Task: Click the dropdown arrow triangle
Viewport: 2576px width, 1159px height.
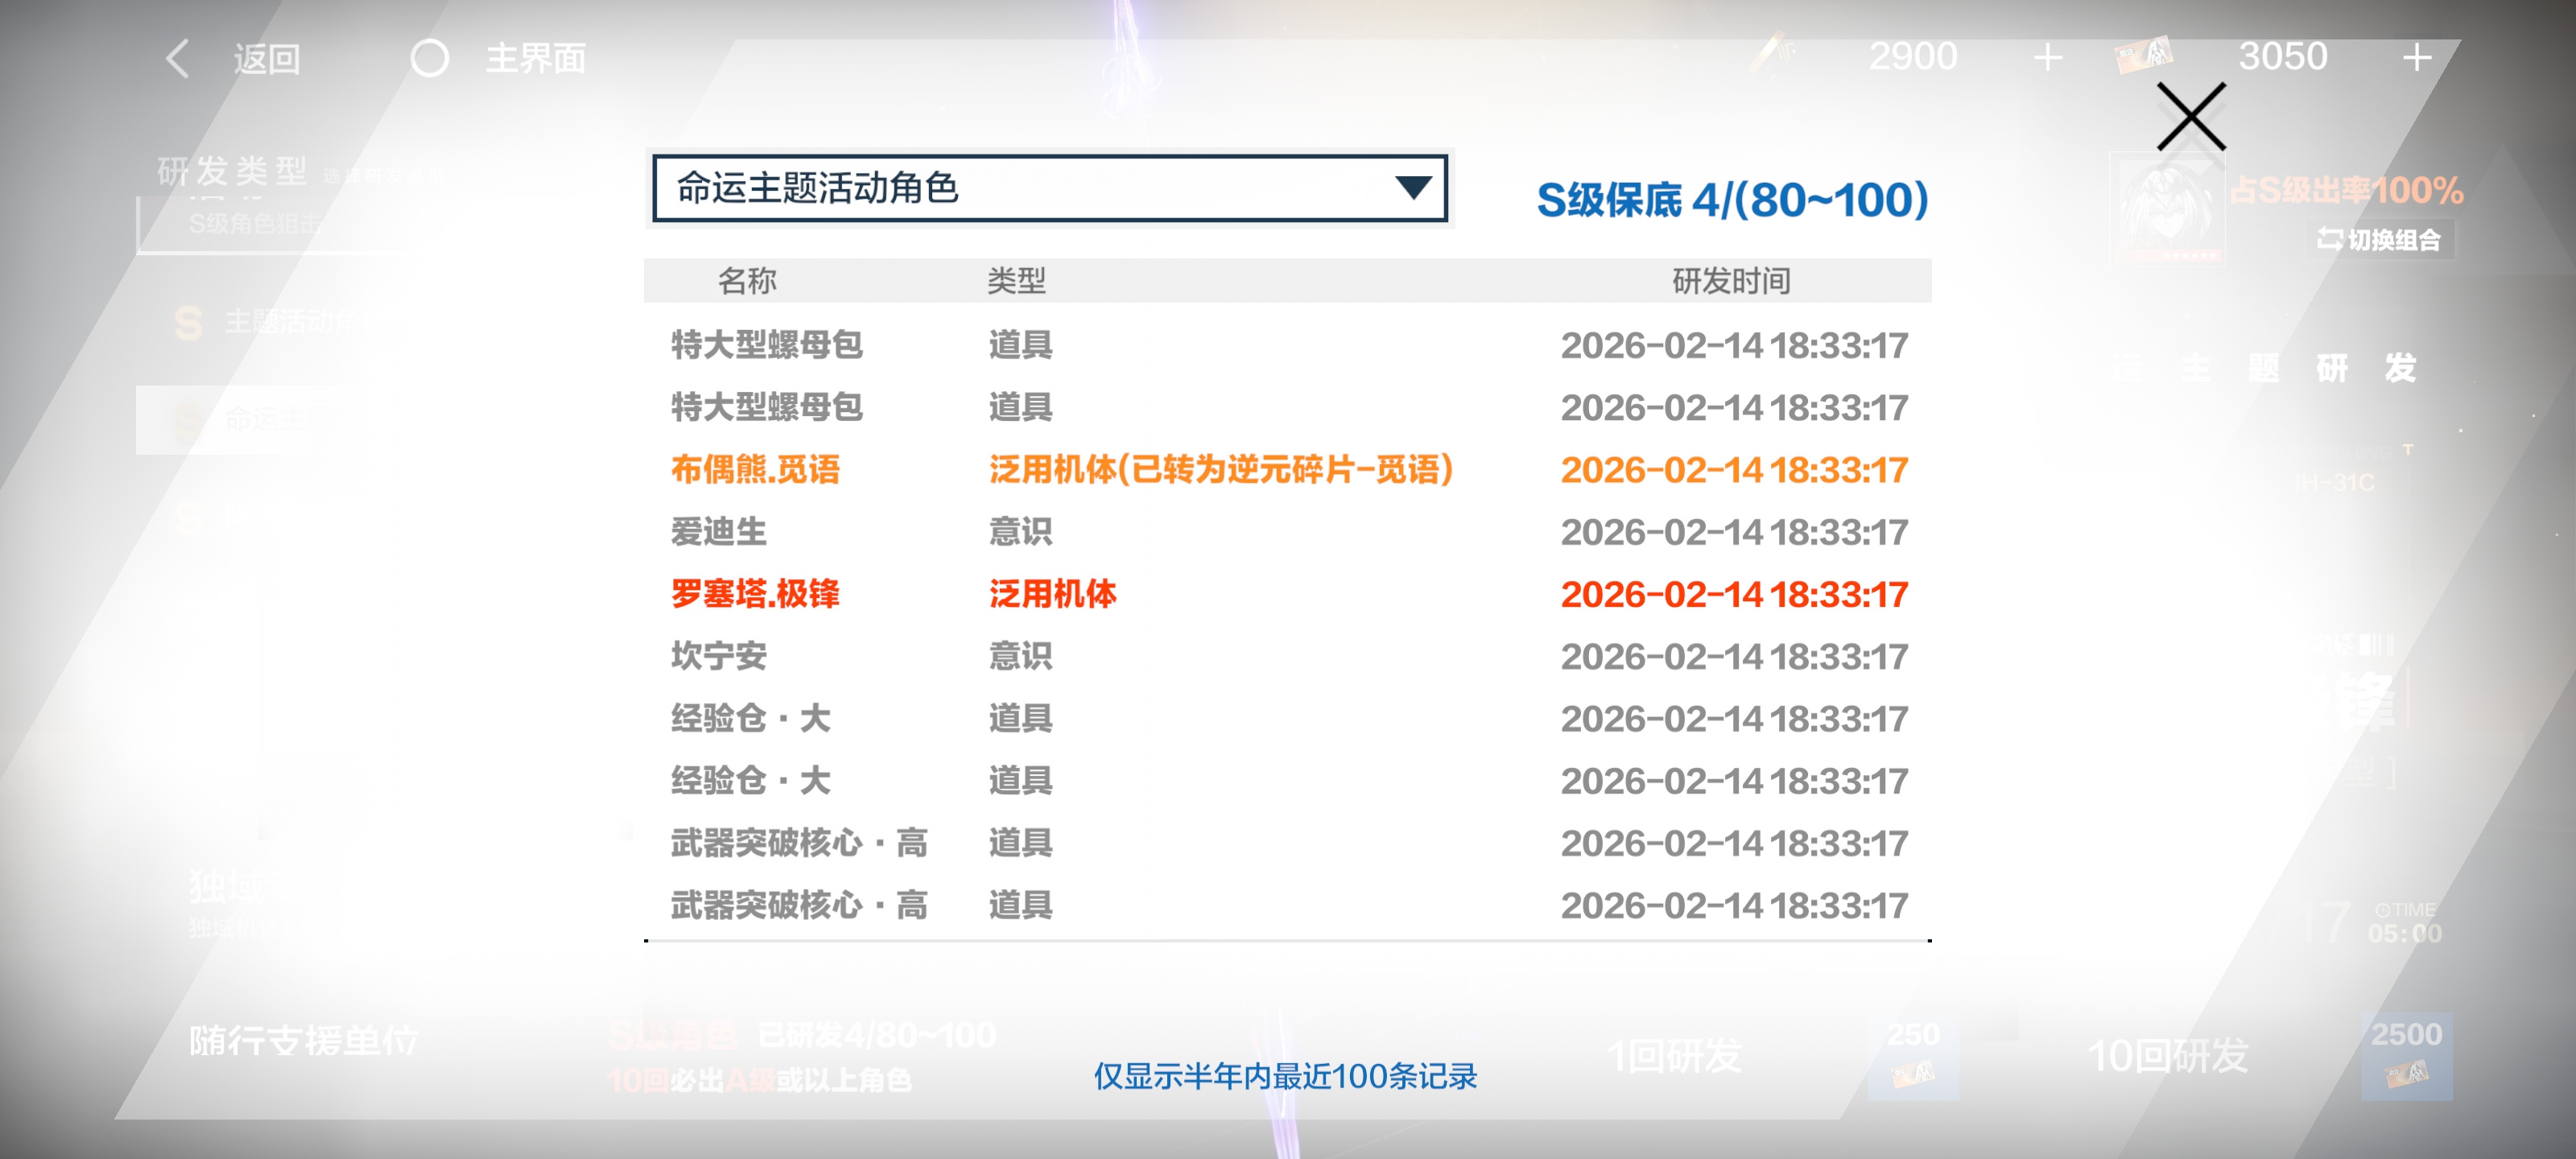Action: (1413, 188)
